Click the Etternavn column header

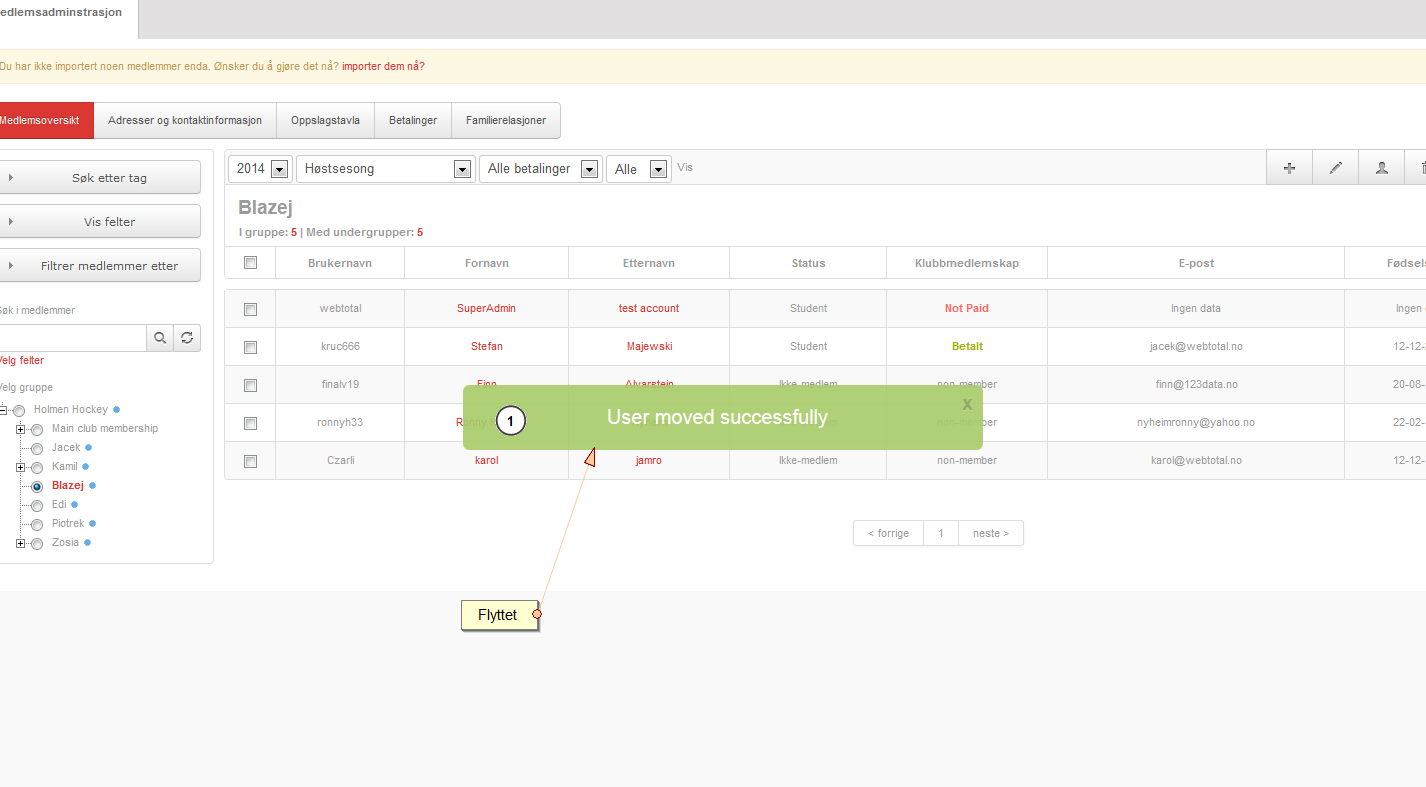[x=649, y=263]
